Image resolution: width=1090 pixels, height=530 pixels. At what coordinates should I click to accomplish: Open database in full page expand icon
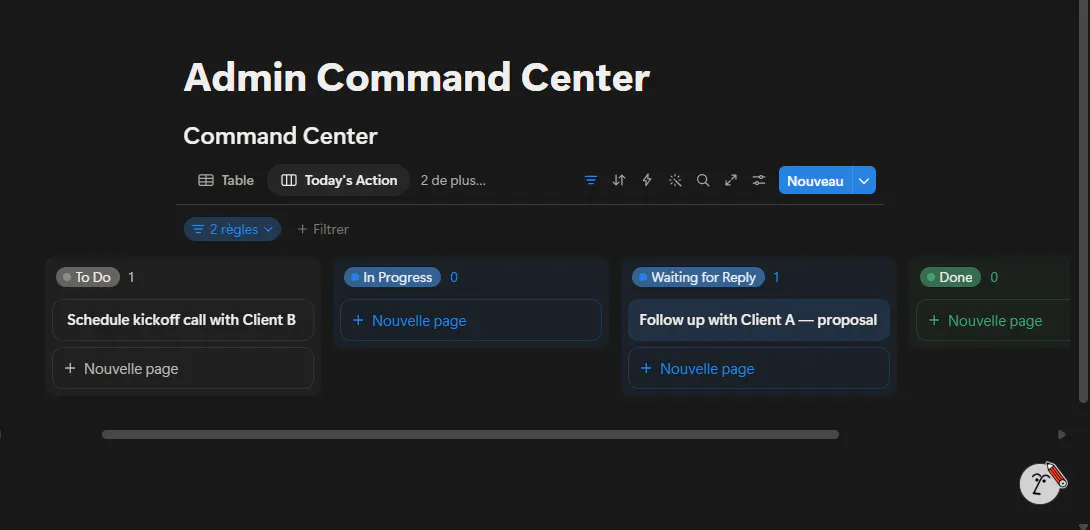coord(731,180)
